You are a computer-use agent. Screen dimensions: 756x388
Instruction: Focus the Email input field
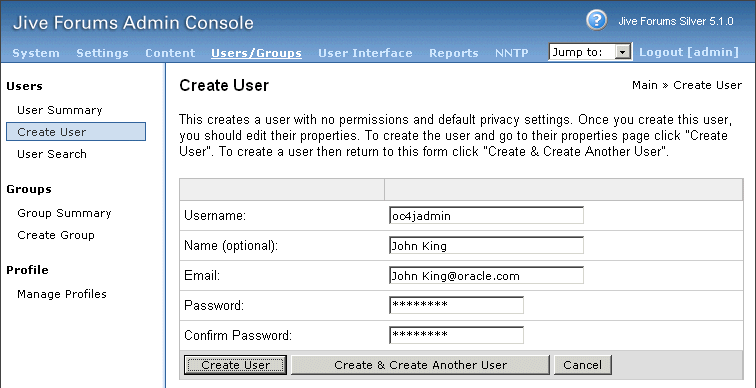[486, 276]
